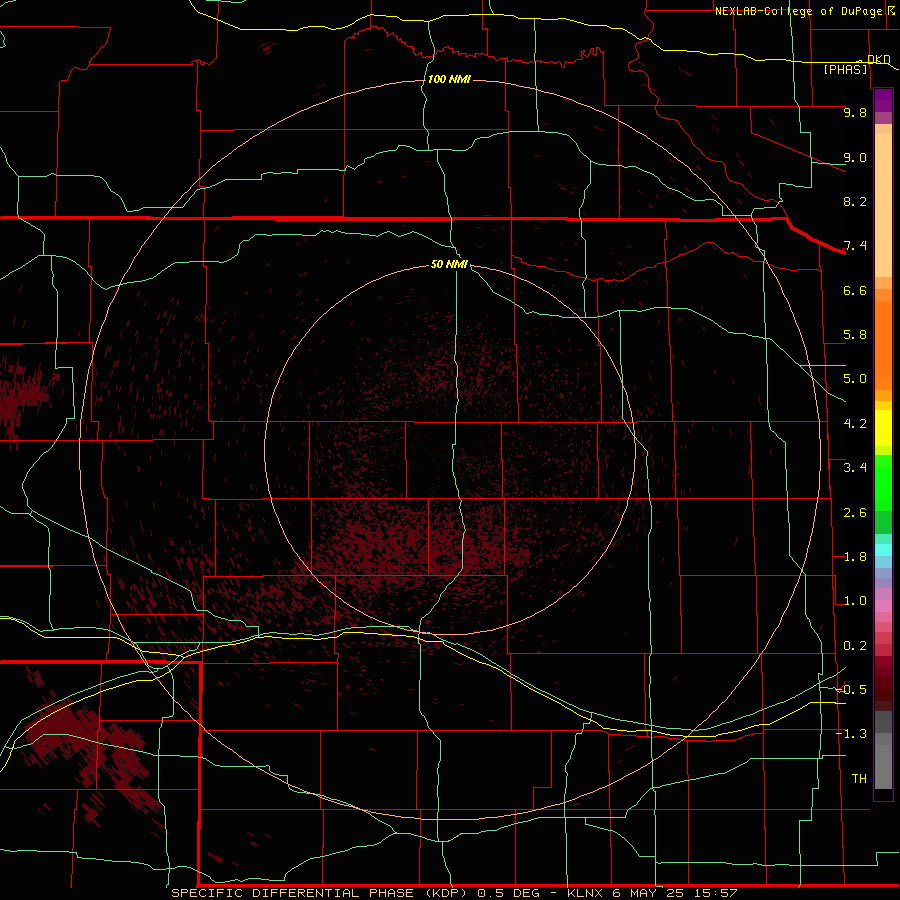Click the 100 NMI range ring label
The height and width of the screenshot is (900, 900).
tap(449, 79)
